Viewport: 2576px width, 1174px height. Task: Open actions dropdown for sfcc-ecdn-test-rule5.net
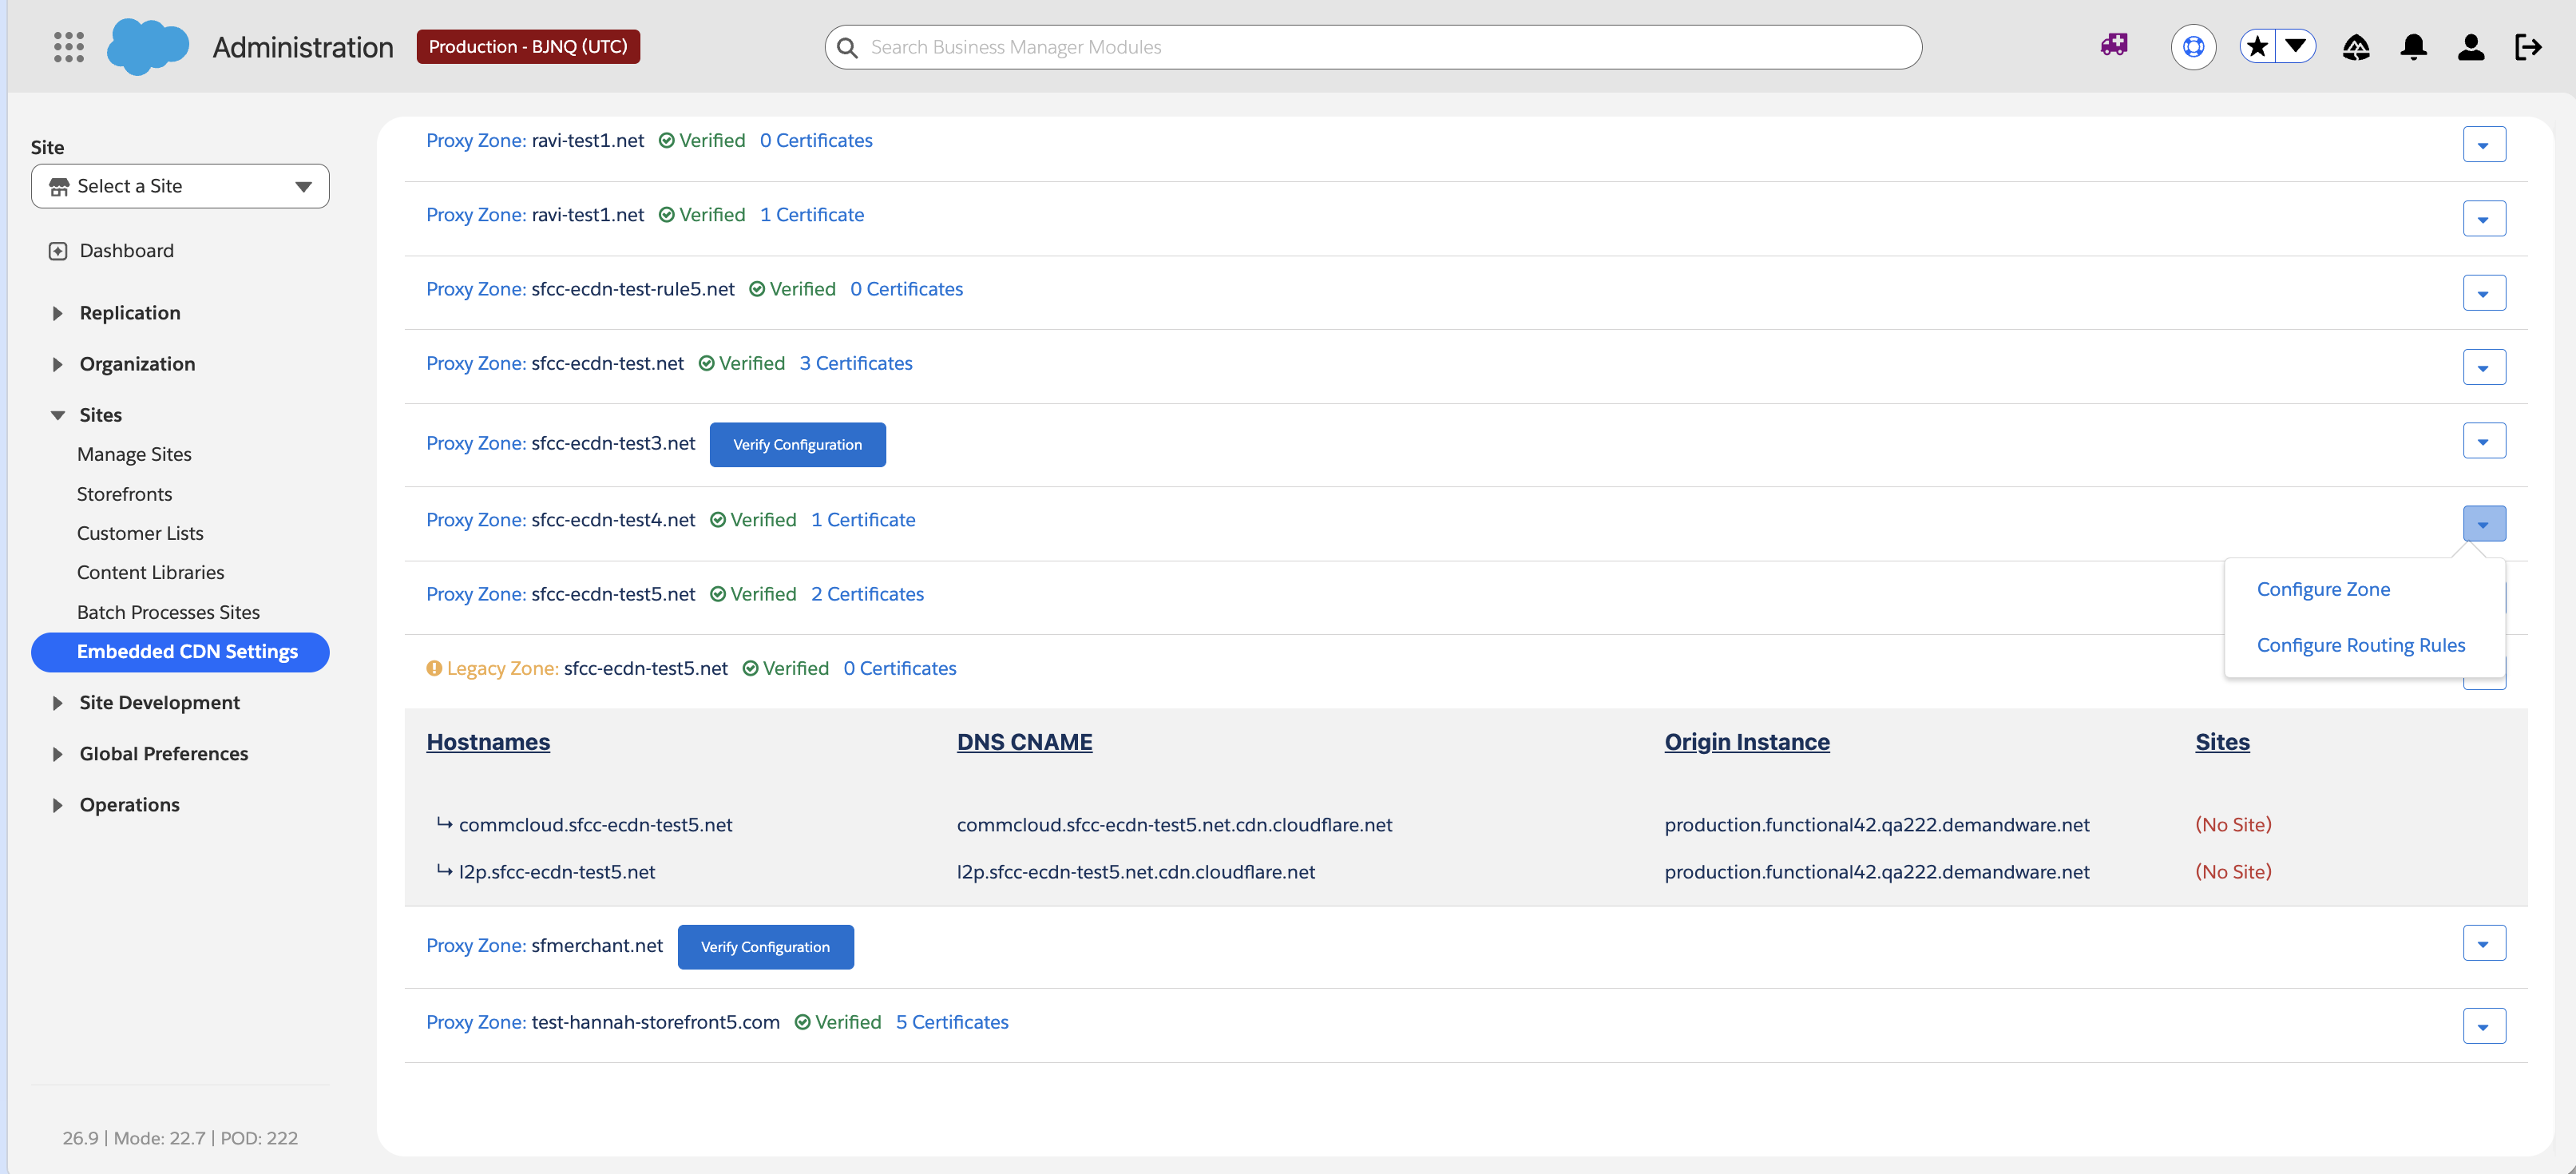click(x=2484, y=293)
